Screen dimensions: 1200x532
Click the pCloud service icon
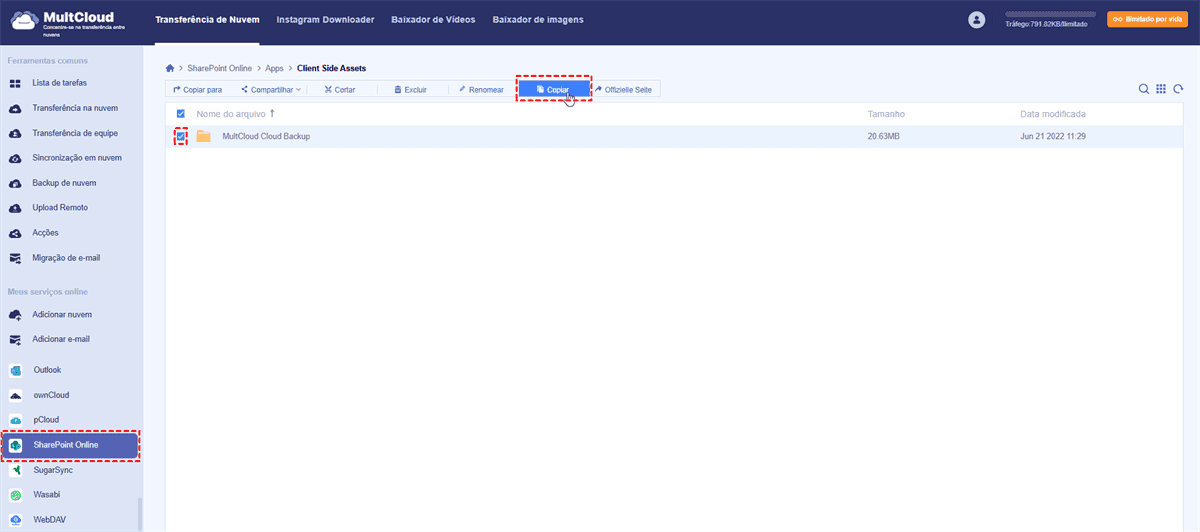point(16,420)
